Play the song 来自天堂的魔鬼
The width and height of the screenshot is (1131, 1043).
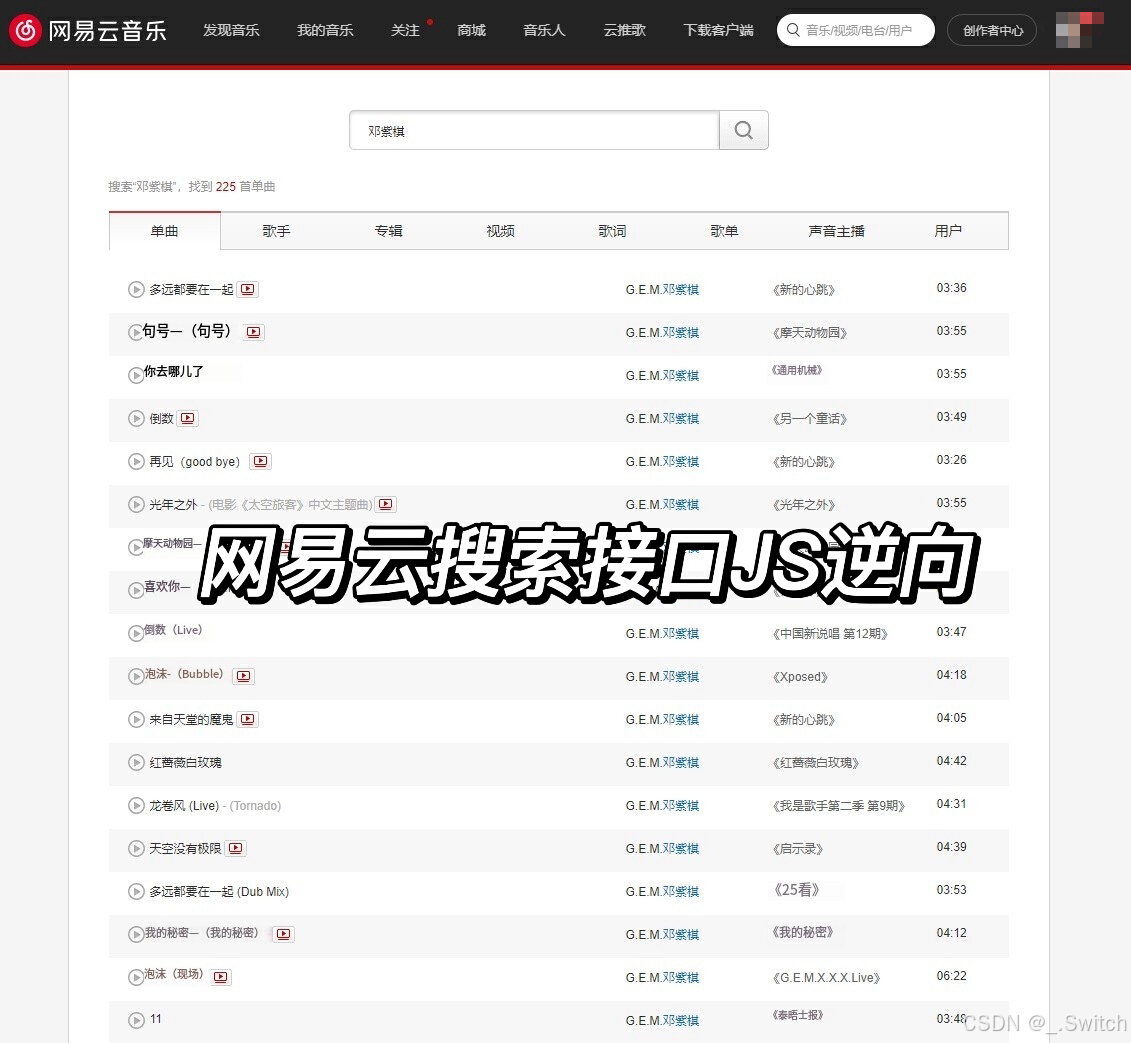coord(136,719)
